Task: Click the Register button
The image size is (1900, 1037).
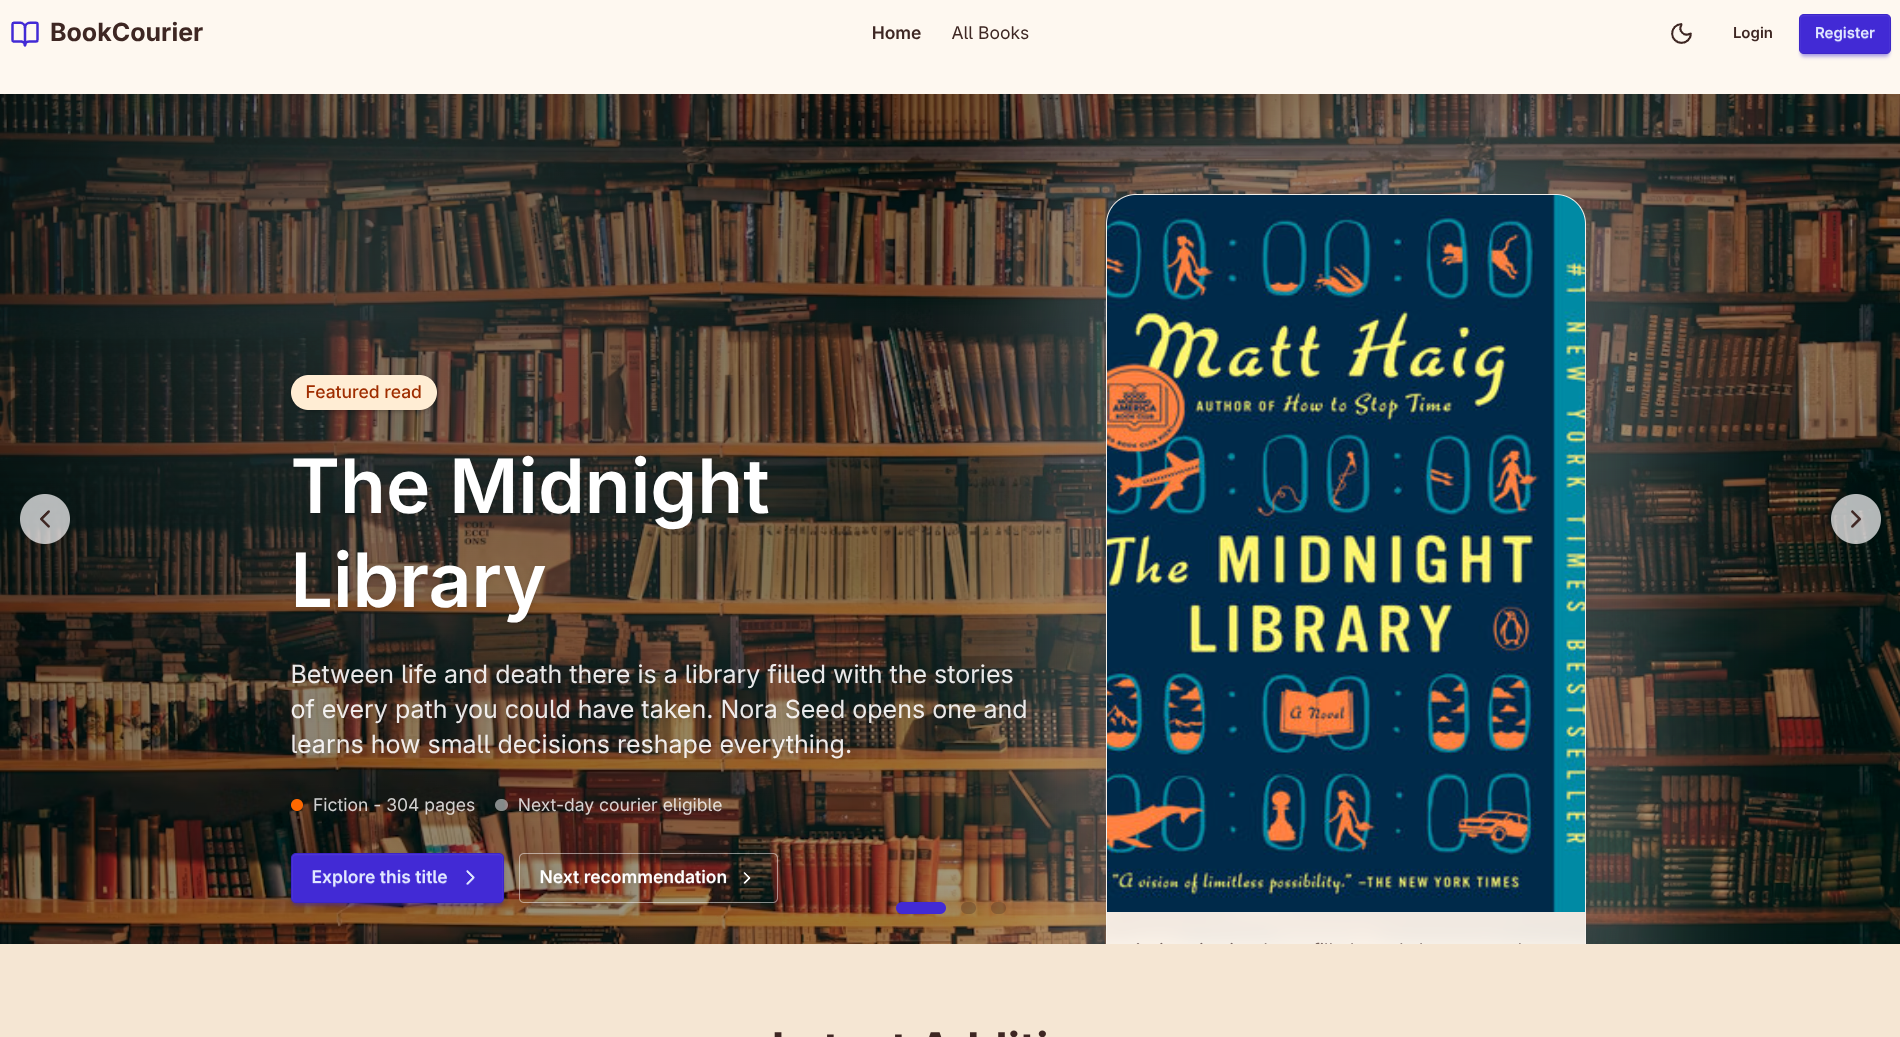Action: (1845, 33)
